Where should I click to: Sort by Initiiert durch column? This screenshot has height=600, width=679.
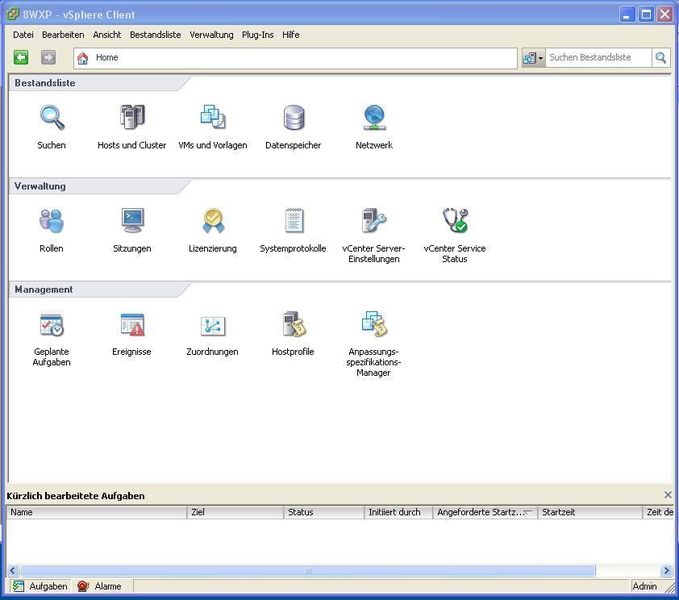(x=398, y=512)
